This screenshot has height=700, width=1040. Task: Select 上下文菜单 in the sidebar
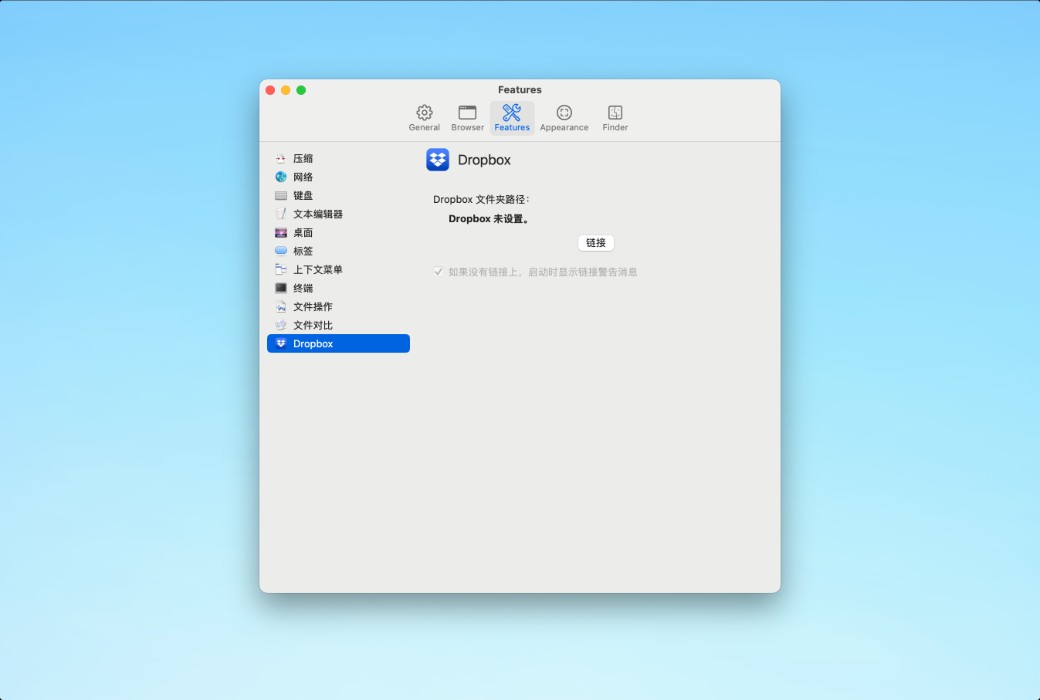coord(338,269)
